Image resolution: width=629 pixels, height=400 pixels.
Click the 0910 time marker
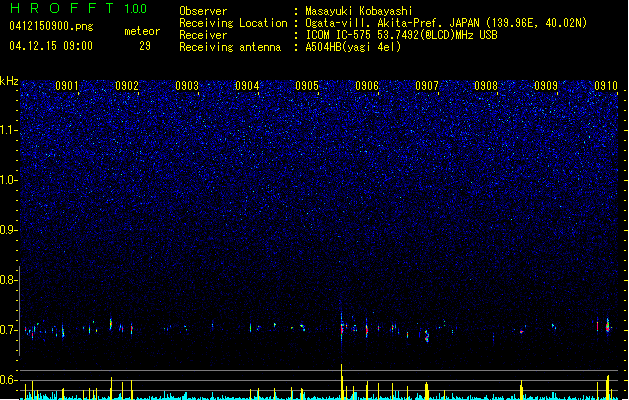[x=606, y=86]
